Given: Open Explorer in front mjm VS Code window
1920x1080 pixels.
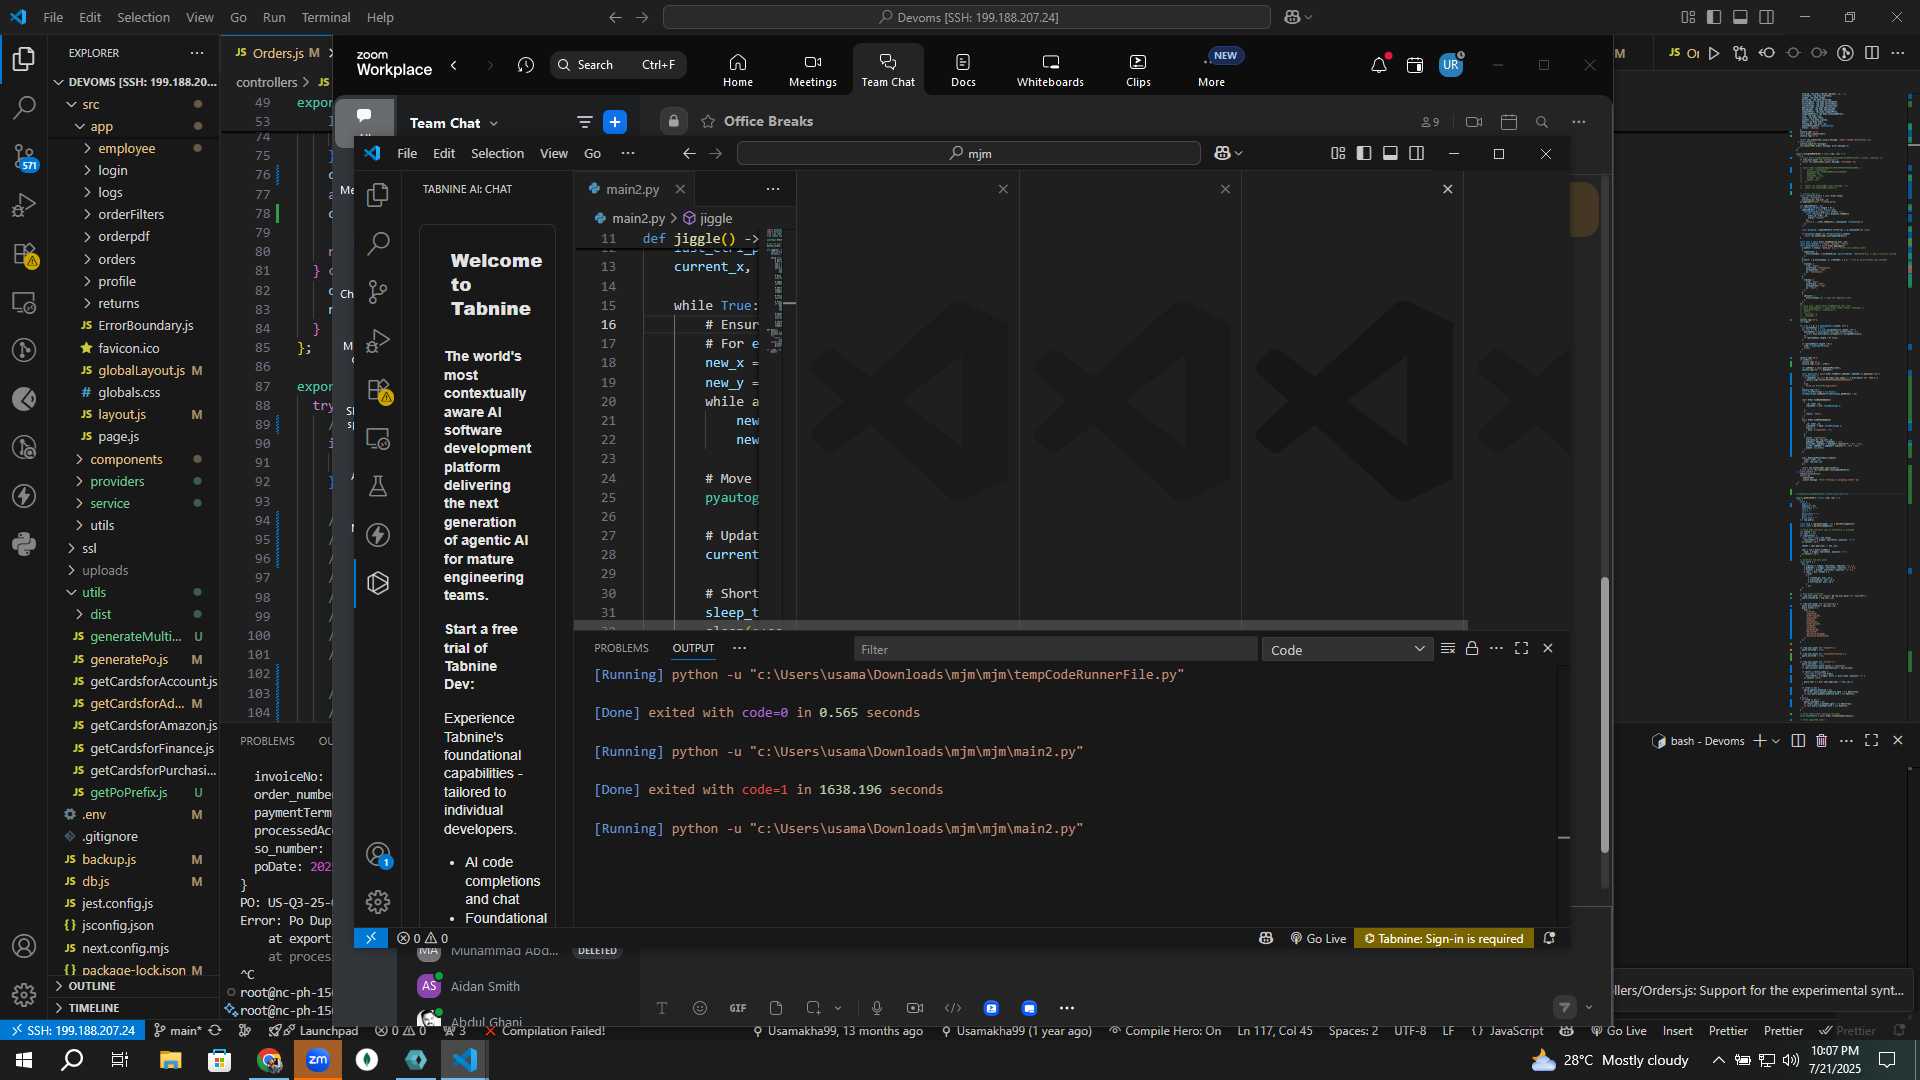Looking at the screenshot, I should 378,195.
